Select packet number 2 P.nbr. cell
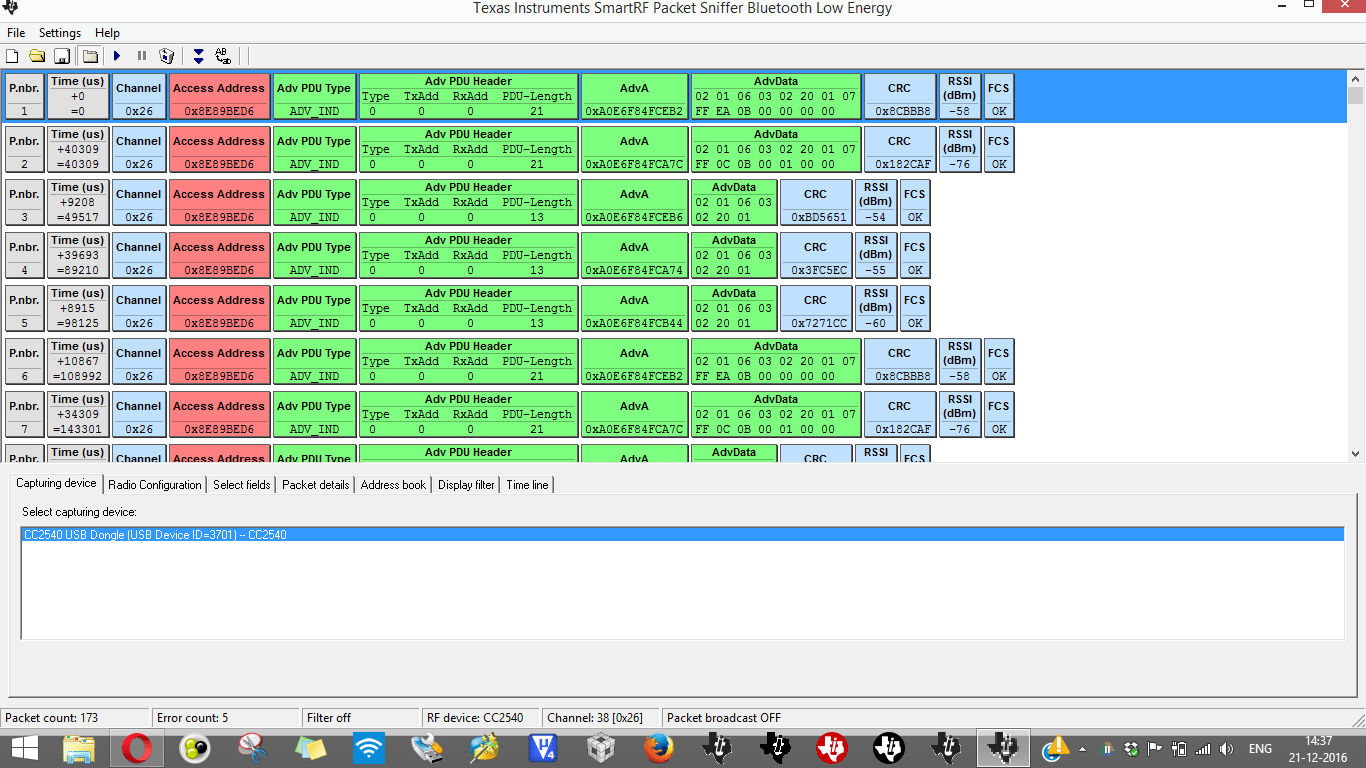This screenshot has width=1366, height=768. pyautogui.click(x=25, y=149)
